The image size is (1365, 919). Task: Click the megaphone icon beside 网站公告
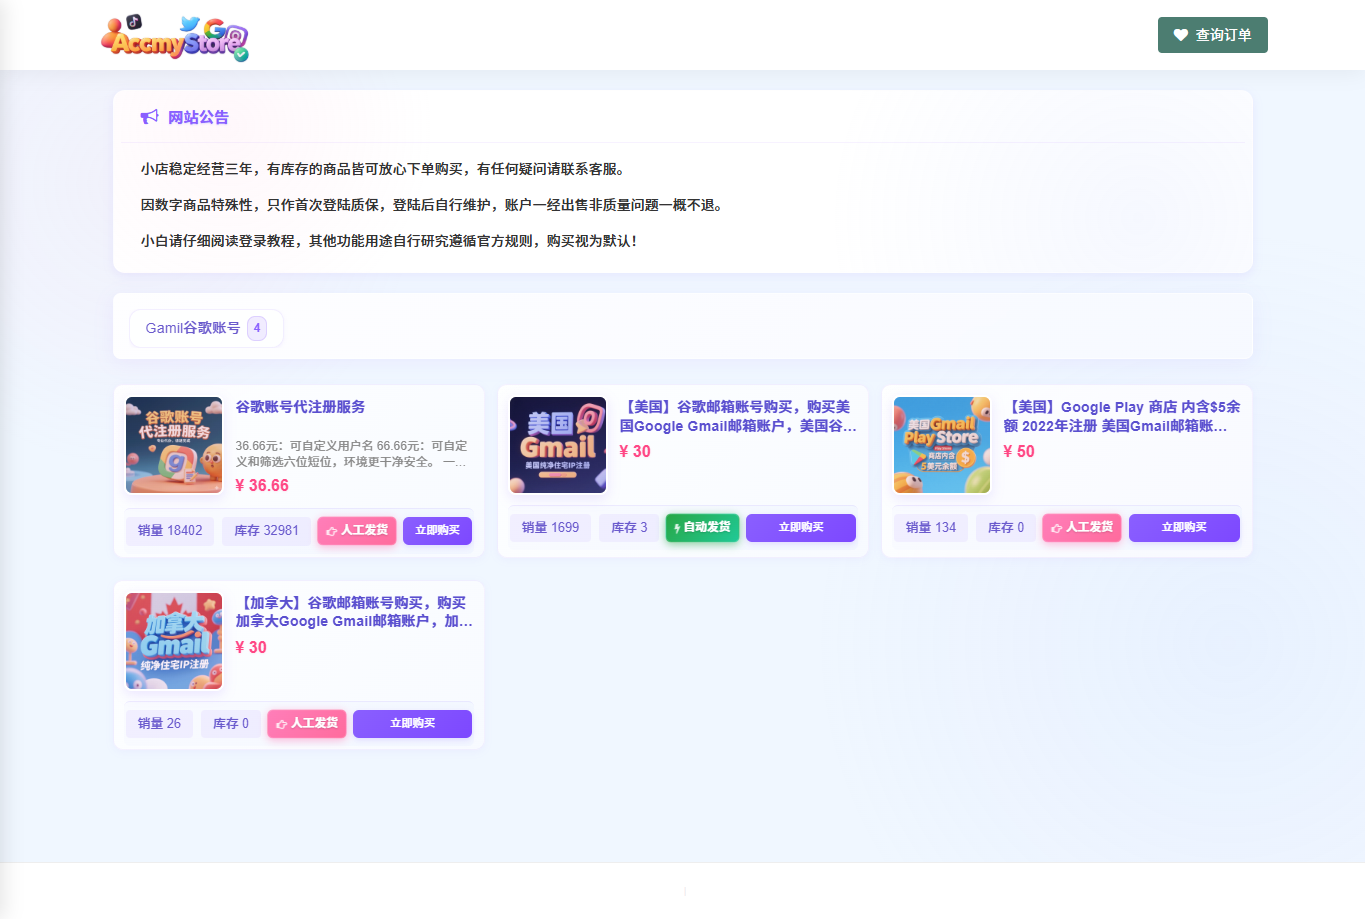(x=149, y=117)
